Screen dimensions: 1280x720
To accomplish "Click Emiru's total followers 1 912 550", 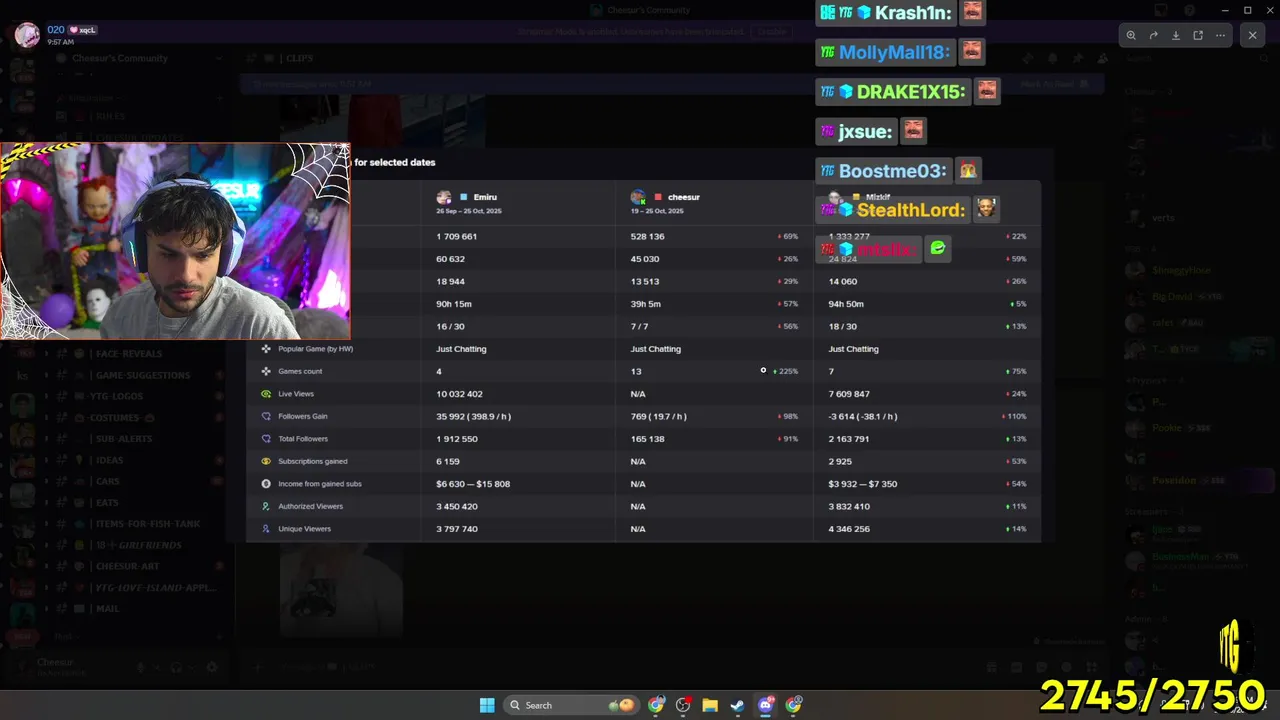I will (x=457, y=439).
